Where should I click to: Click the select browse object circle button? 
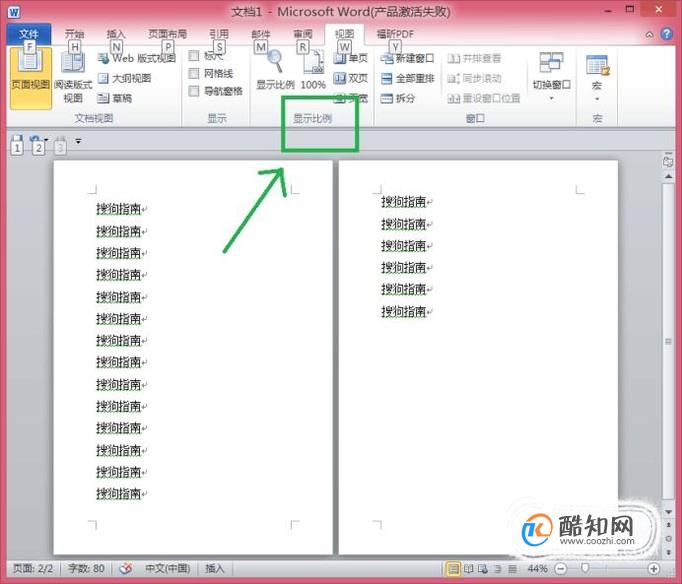tap(669, 539)
